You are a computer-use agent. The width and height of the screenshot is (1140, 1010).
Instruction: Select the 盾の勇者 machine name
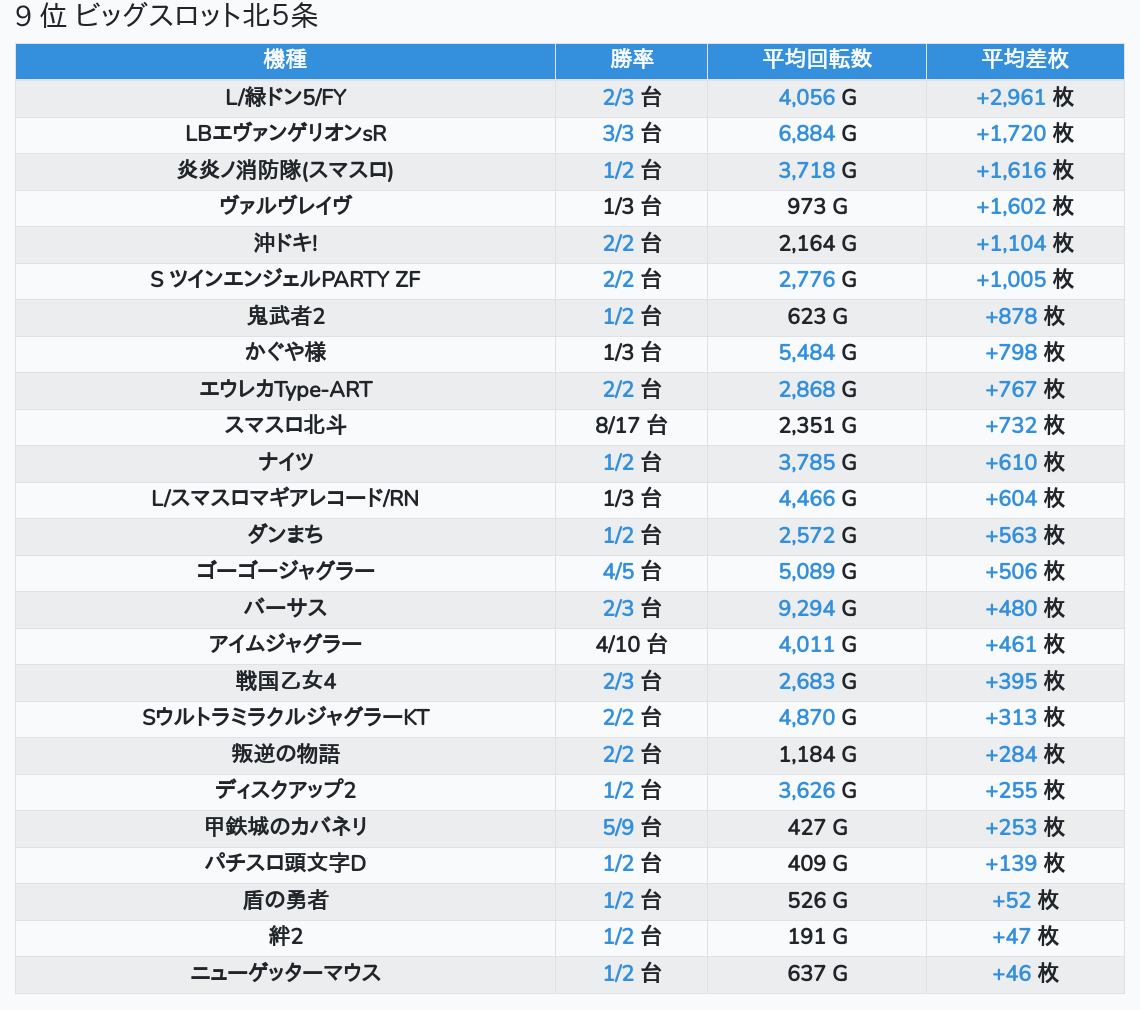coord(285,900)
